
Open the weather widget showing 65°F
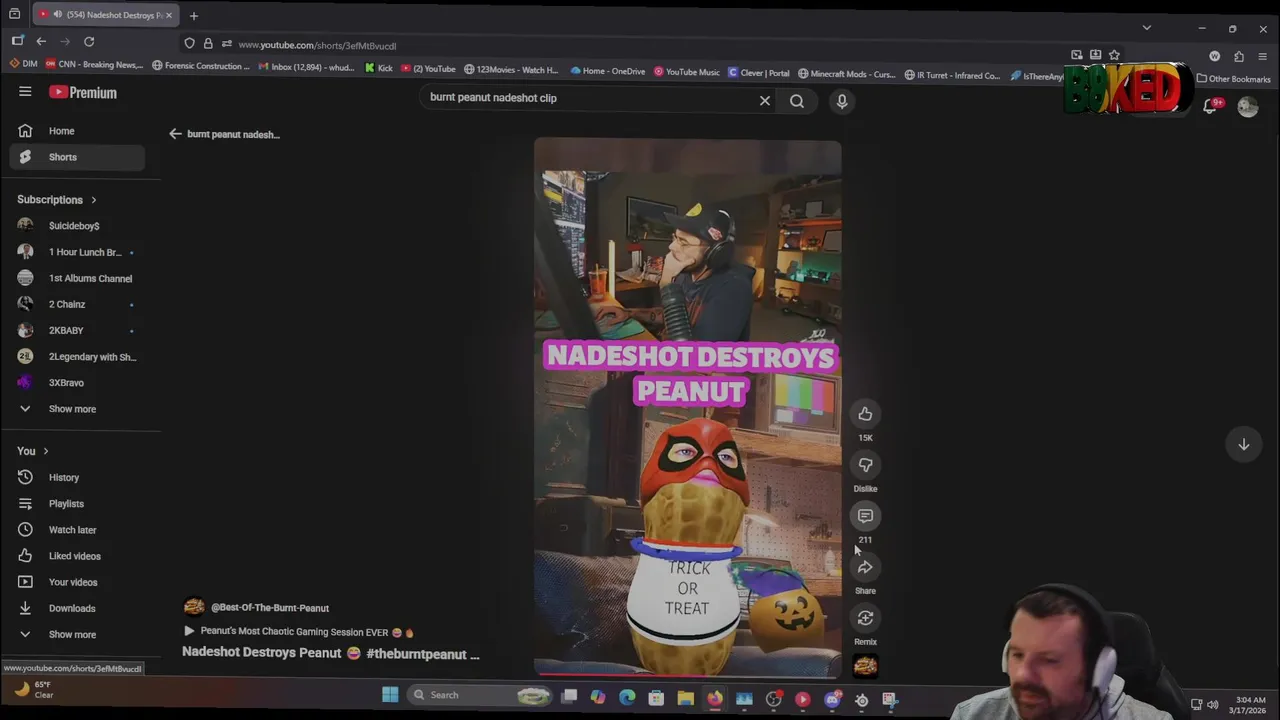point(33,690)
